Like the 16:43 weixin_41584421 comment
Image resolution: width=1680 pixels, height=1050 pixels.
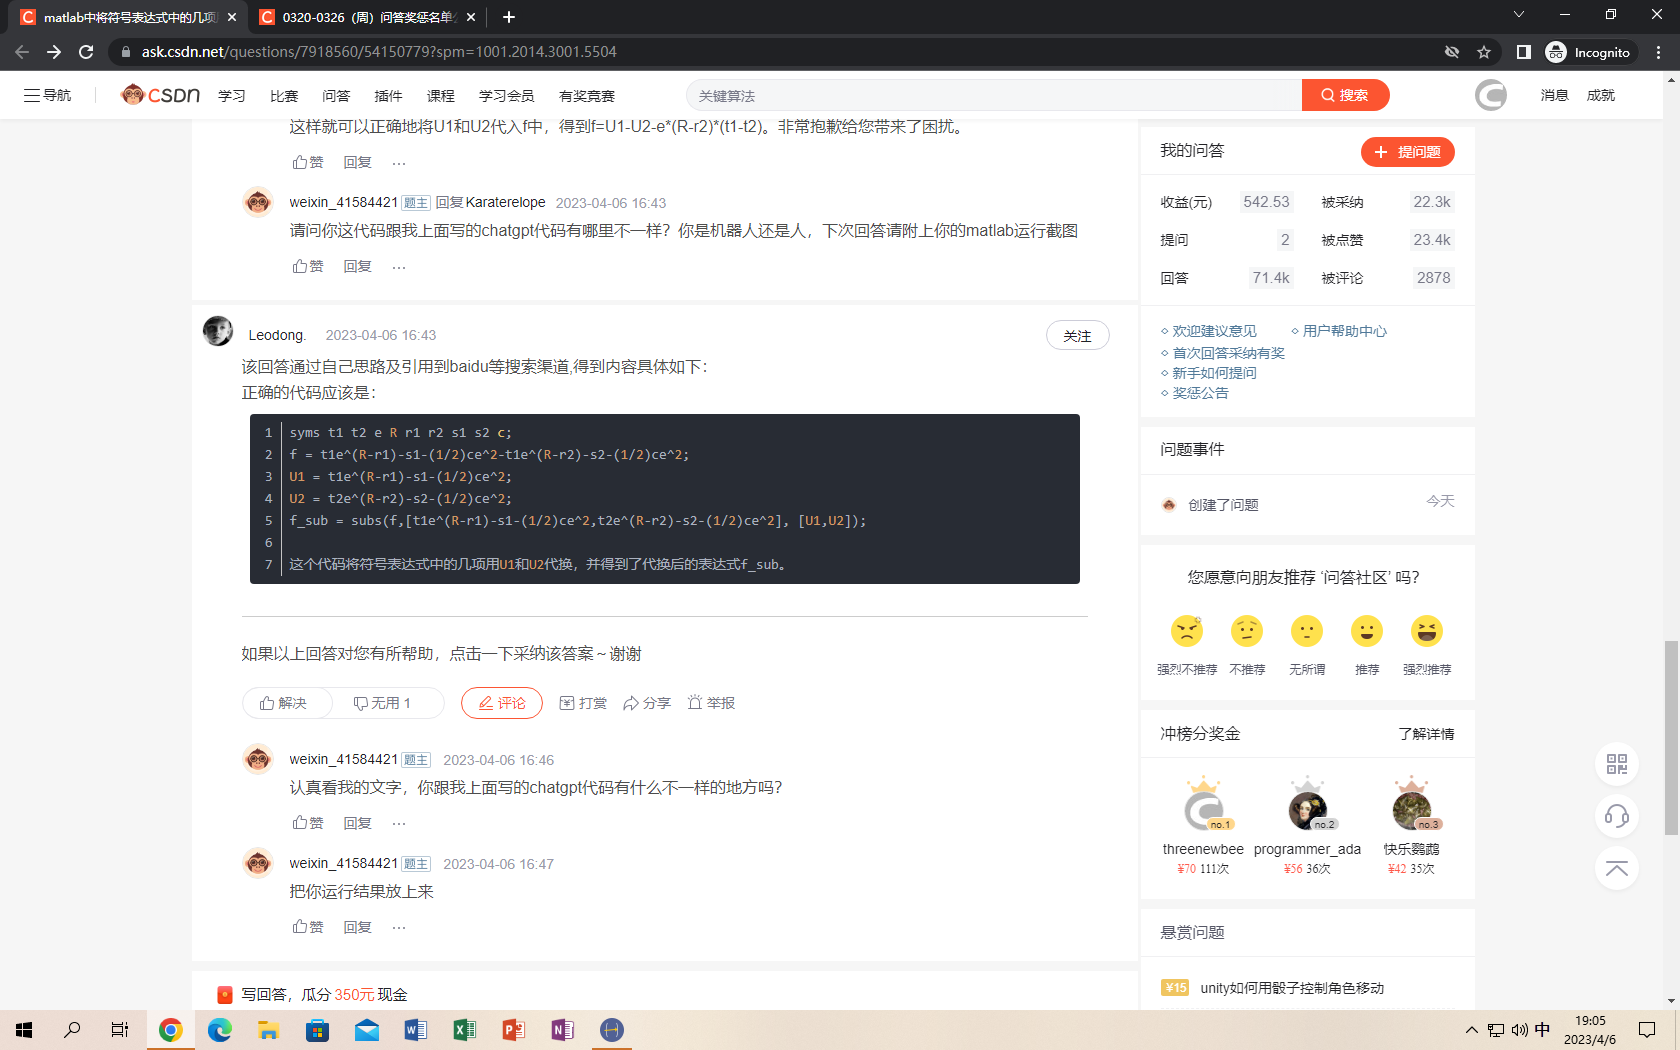pyautogui.click(x=308, y=266)
